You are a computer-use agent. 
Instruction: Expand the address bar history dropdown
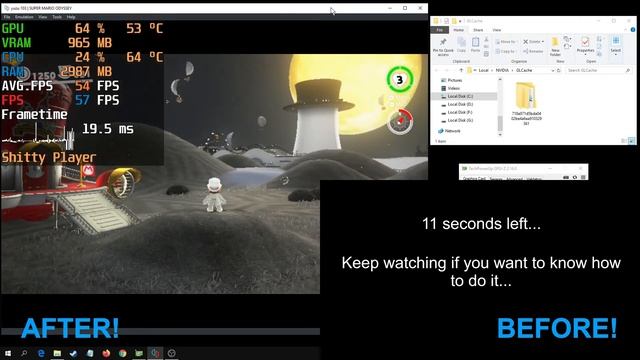pos(553,71)
